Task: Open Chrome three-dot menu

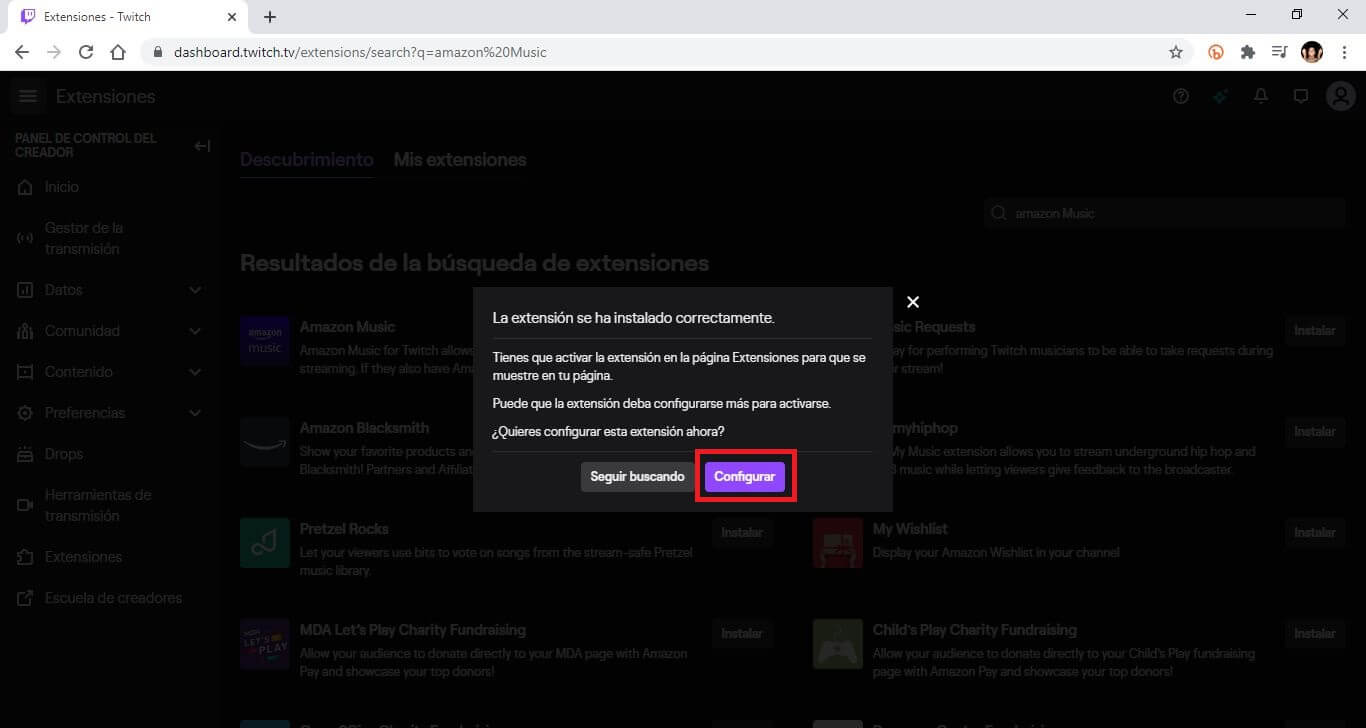Action: tap(1344, 52)
